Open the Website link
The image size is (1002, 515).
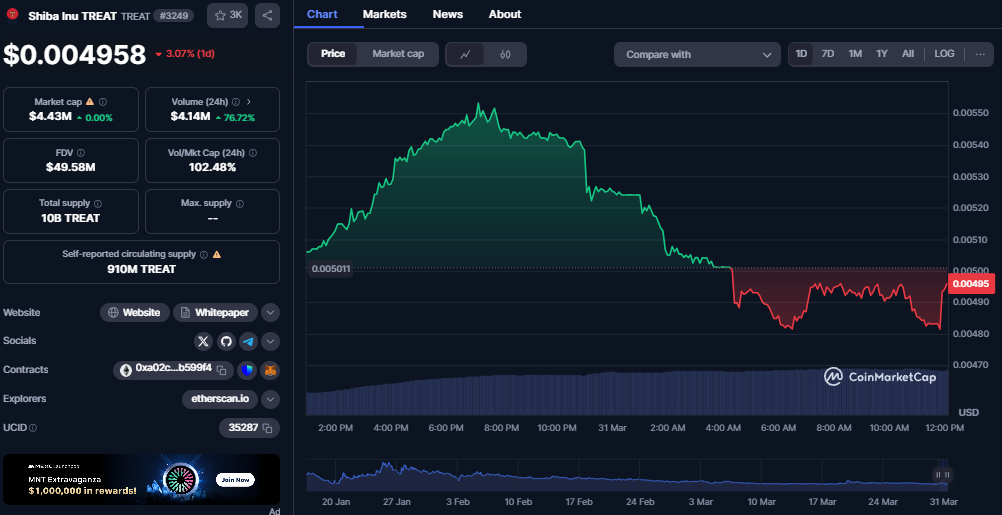135,312
